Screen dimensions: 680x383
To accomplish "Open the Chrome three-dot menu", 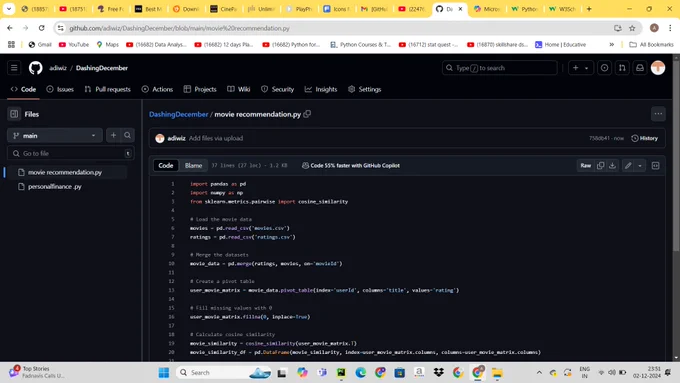I will click(670, 28).
